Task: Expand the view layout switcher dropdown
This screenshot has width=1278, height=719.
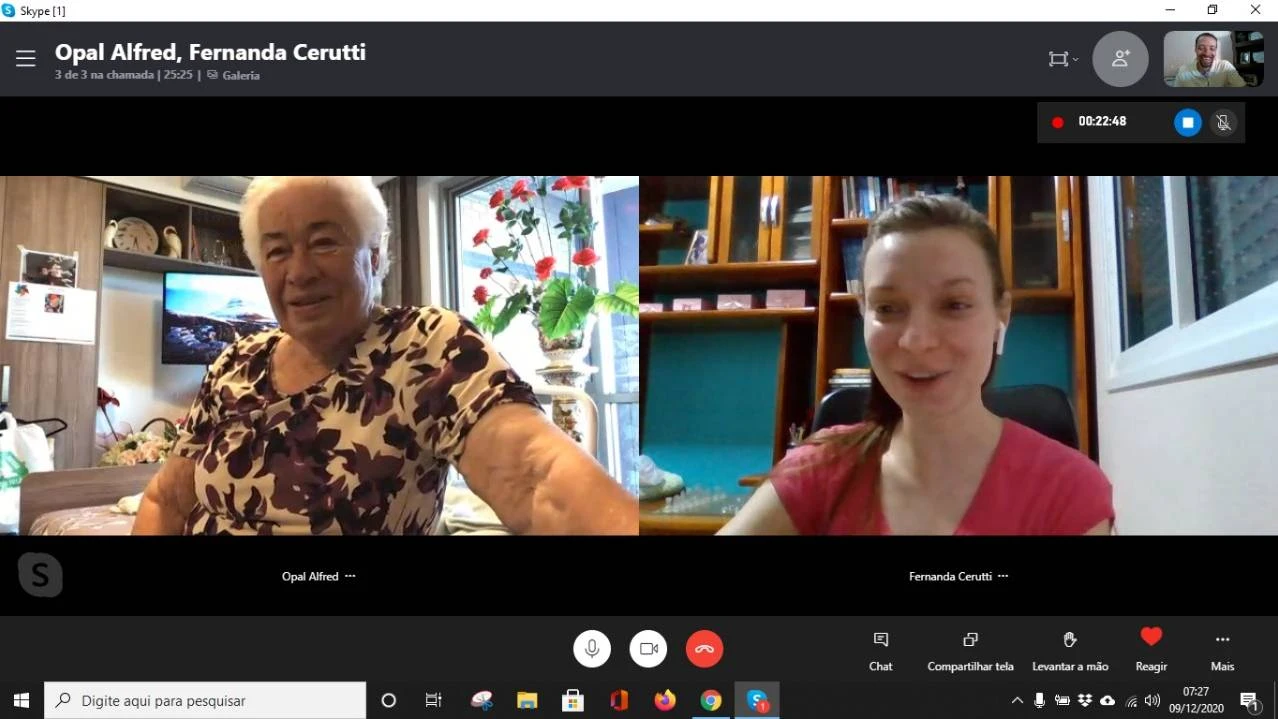Action: pos(1062,59)
